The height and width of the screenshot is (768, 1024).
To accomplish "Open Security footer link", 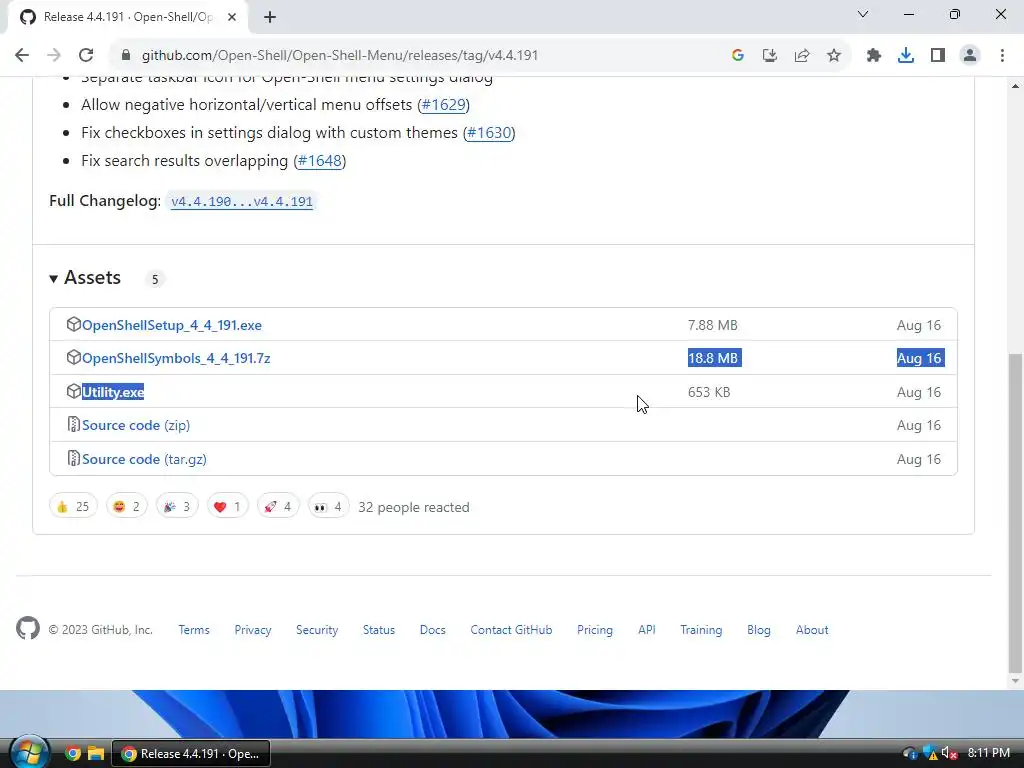I will (317, 630).
